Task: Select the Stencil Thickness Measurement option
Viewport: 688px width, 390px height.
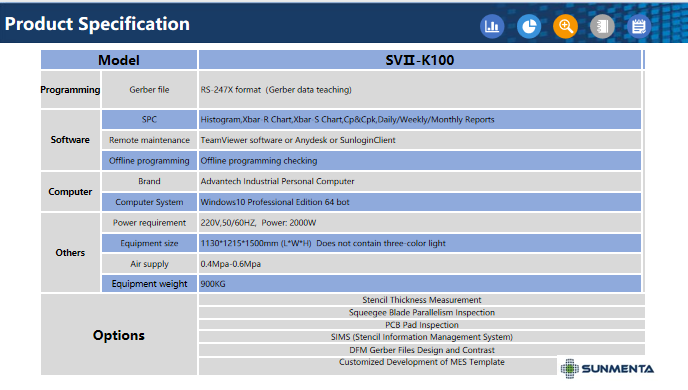Action: [x=422, y=300]
